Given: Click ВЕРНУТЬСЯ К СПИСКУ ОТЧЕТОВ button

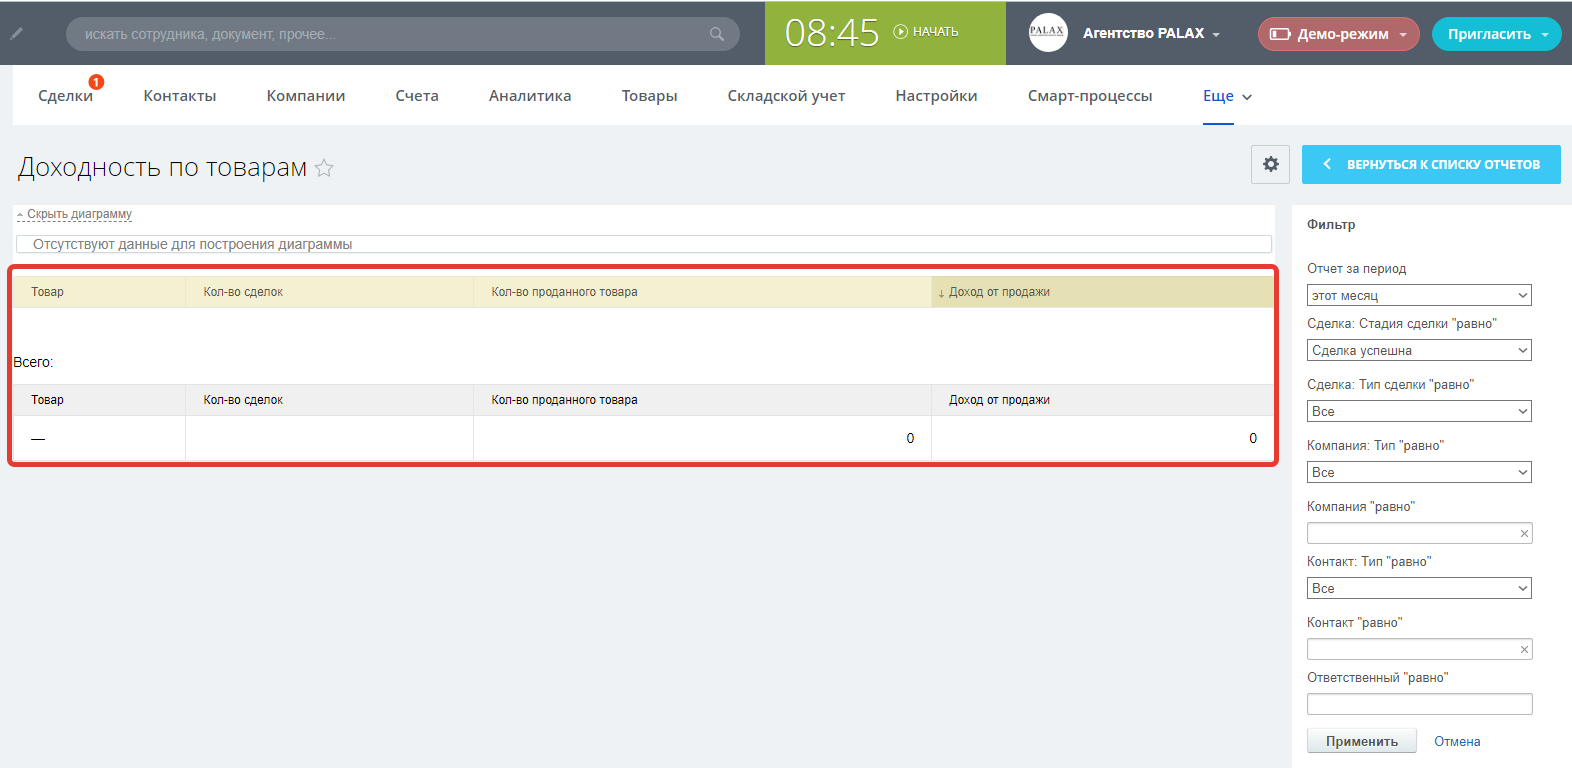Looking at the screenshot, I should point(1431,164).
